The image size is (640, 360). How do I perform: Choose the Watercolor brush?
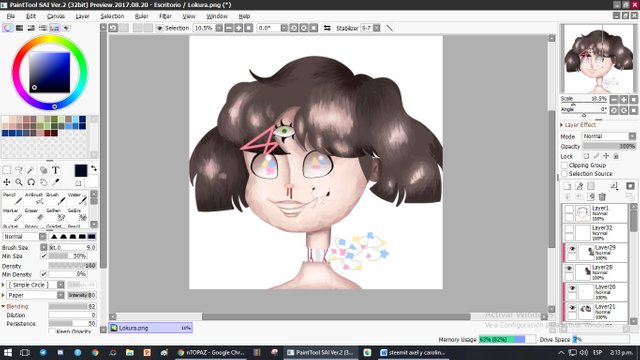(x=78, y=199)
